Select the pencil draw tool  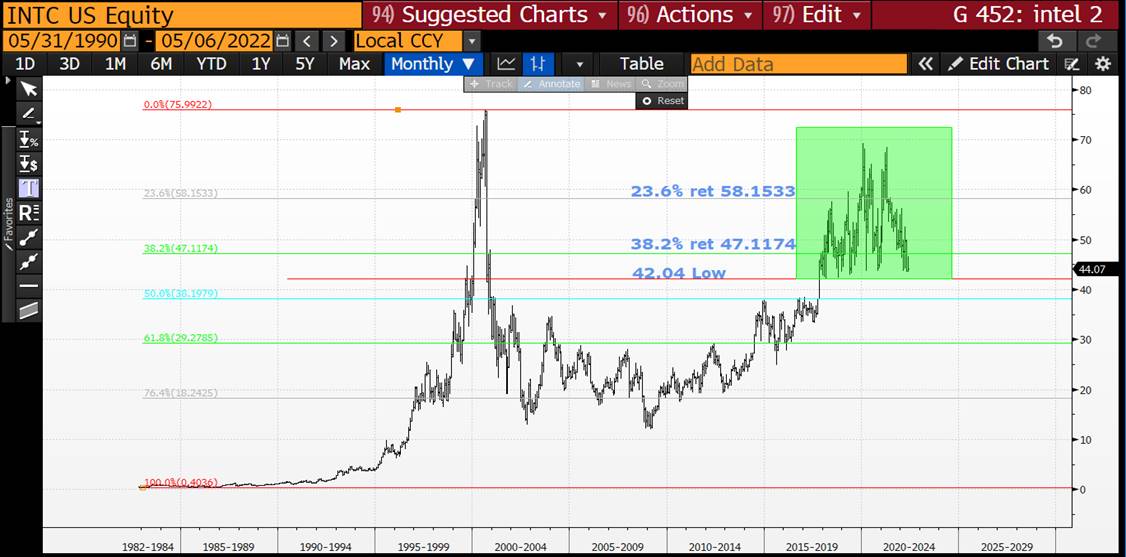coord(29,113)
